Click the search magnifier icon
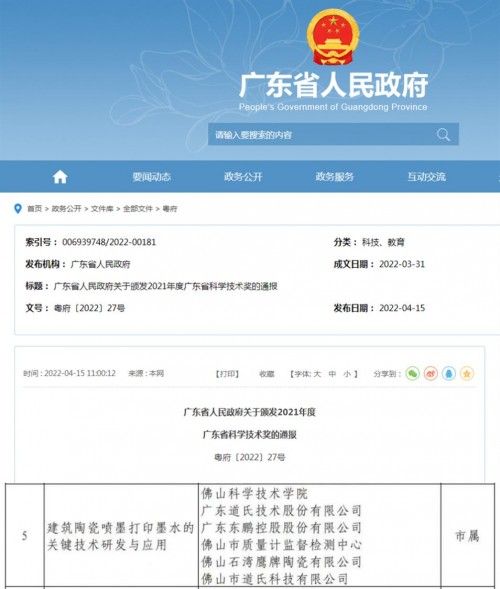 443,134
